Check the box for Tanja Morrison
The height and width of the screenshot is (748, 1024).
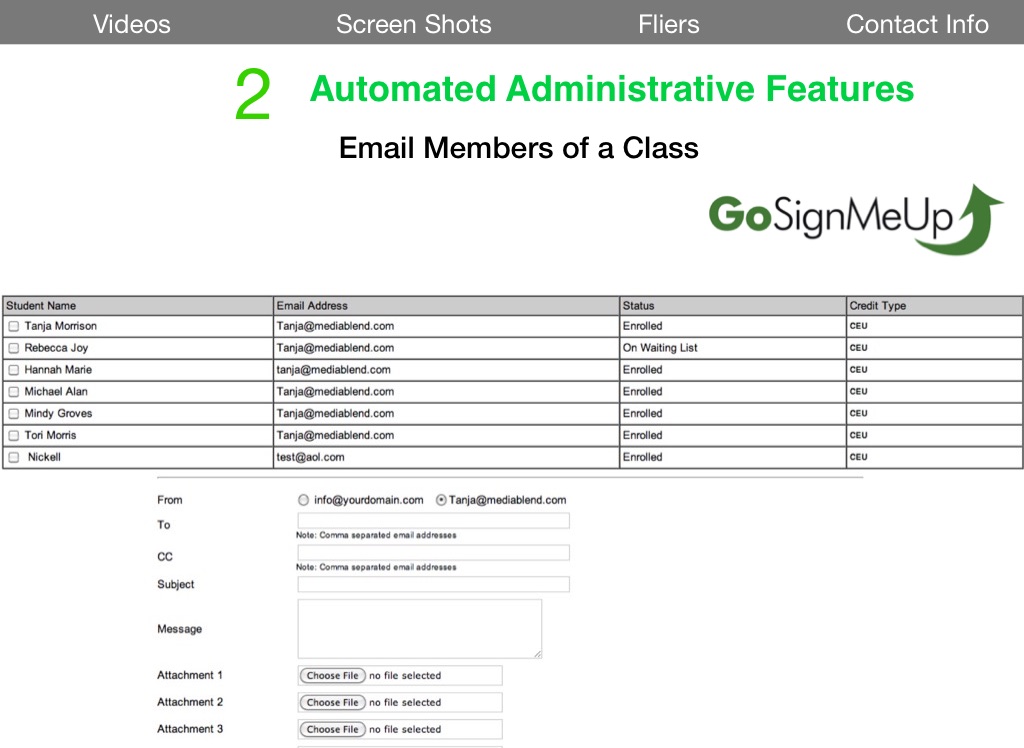click(14, 326)
